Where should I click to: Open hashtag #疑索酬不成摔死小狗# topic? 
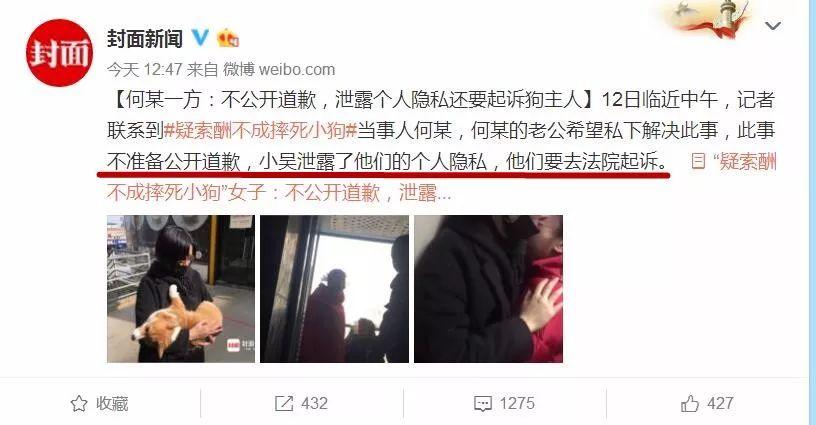pyautogui.click(x=260, y=131)
